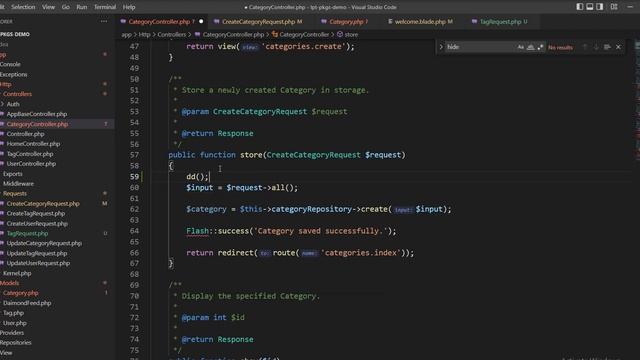Toggle find in selection icon
This screenshot has height=360, width=640.
point(607,47)
